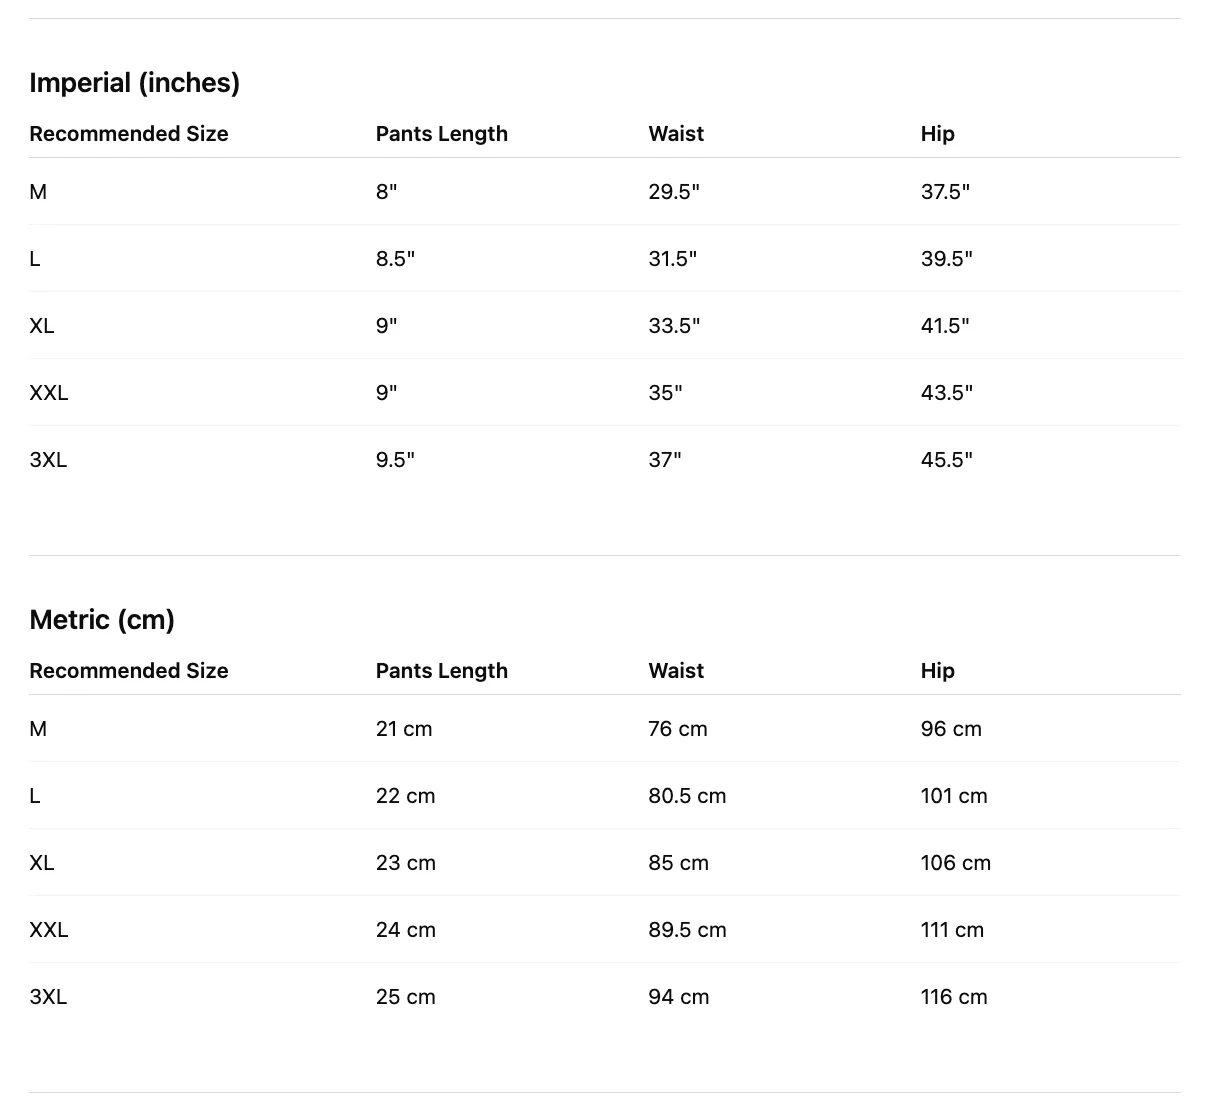1216x1110 pixels.
Task: Select the Imperial (inches) heading
Action: 135,83
